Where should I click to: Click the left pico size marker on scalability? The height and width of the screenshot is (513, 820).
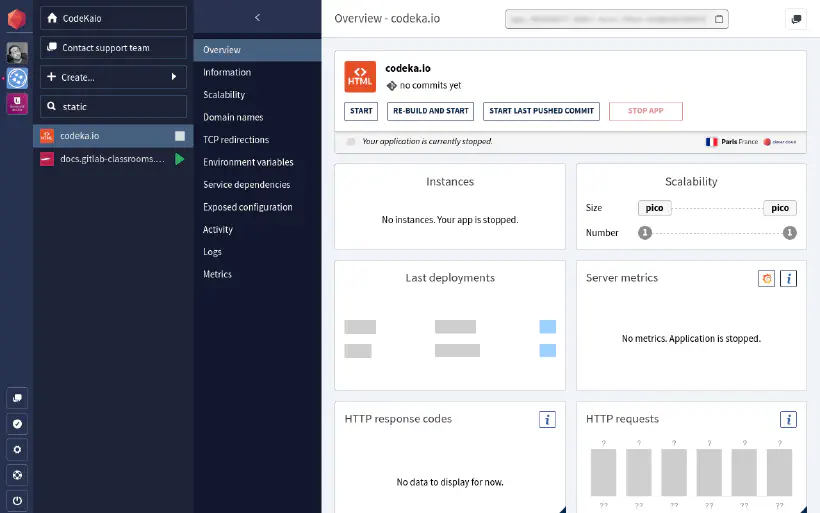click(x=653, y=208)
